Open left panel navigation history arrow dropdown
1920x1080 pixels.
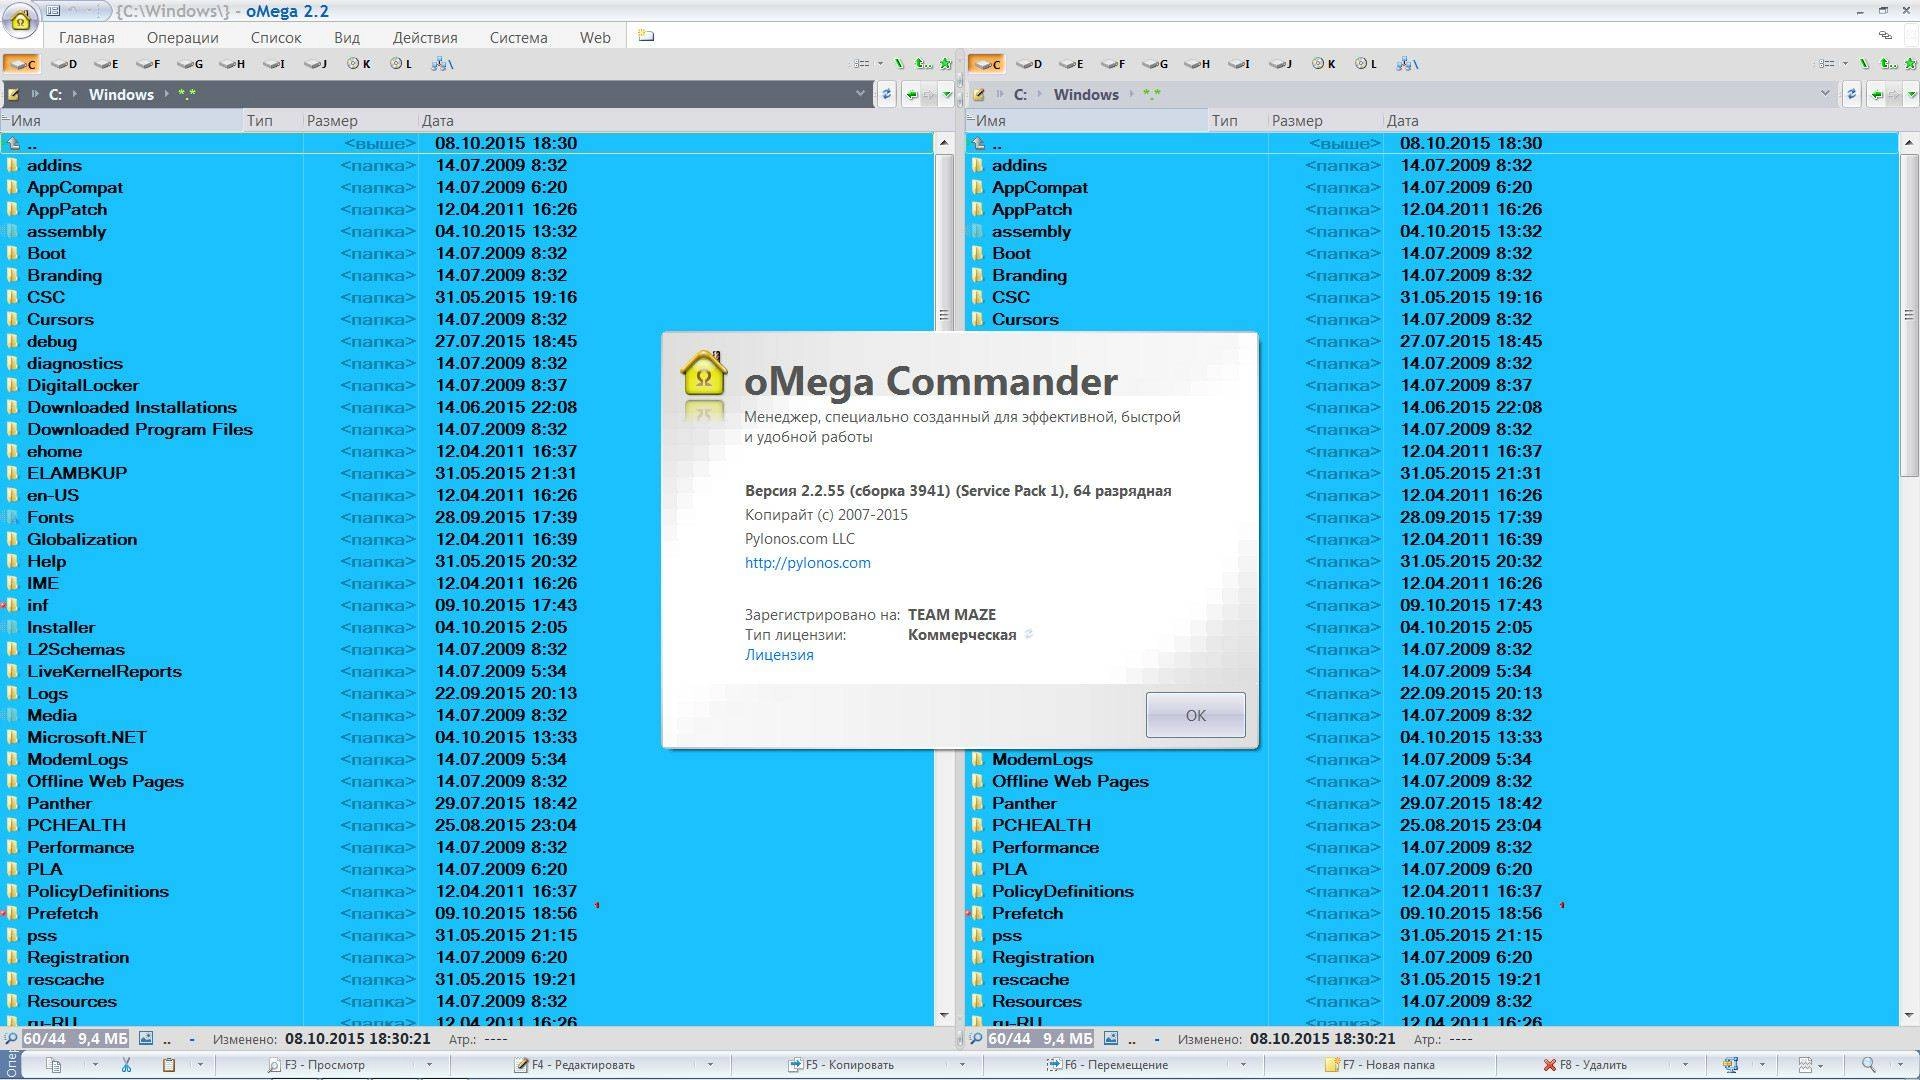pos(946,95)
